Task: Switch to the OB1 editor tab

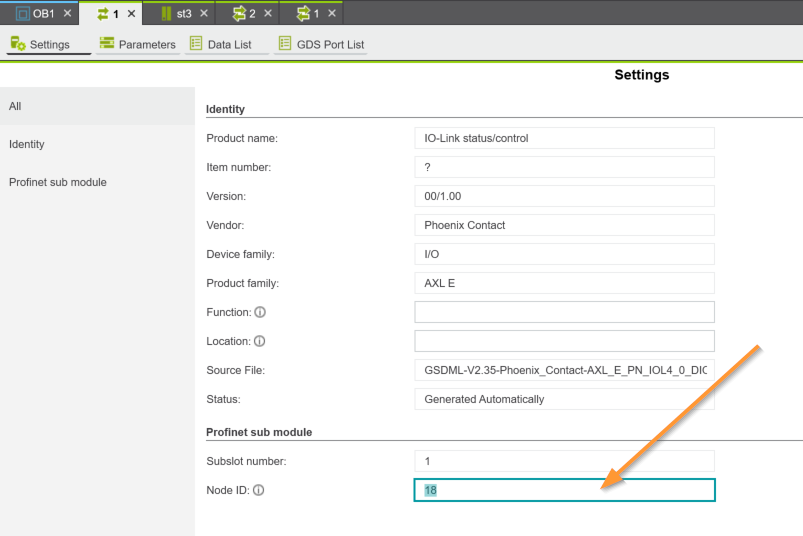Action: point(36,14)
